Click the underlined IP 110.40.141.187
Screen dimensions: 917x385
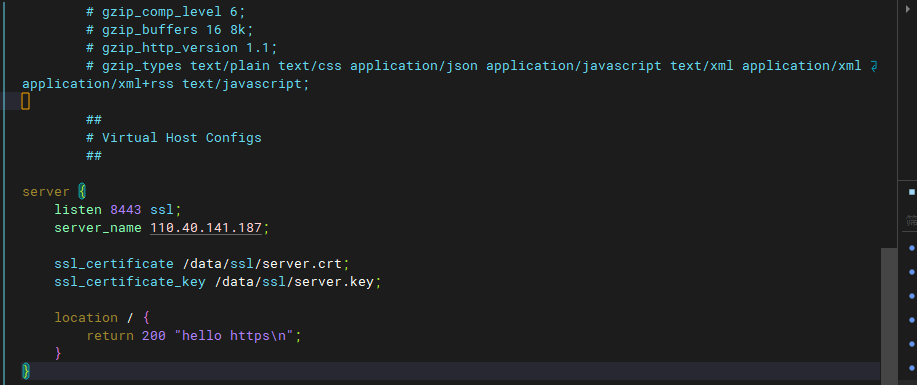pyautogui.click(x=206, y=228)
